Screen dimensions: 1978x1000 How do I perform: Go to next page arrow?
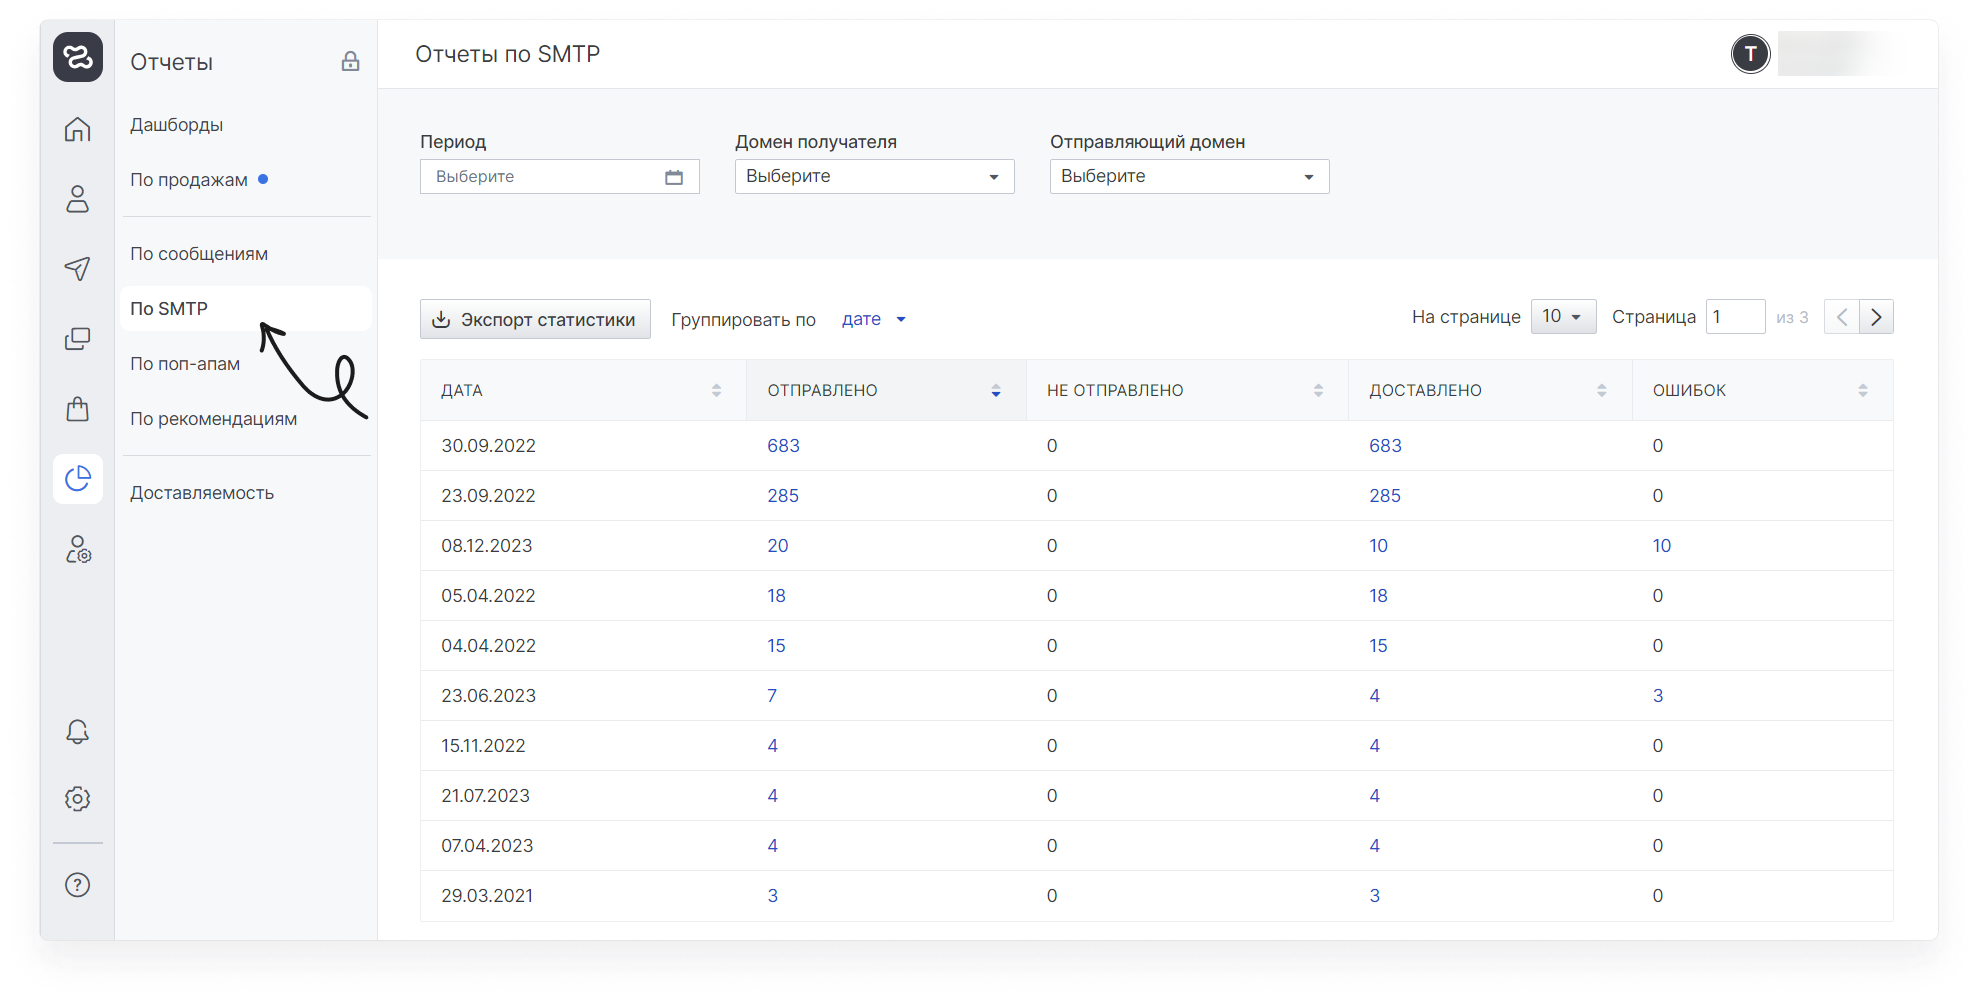click(1876, 317)
